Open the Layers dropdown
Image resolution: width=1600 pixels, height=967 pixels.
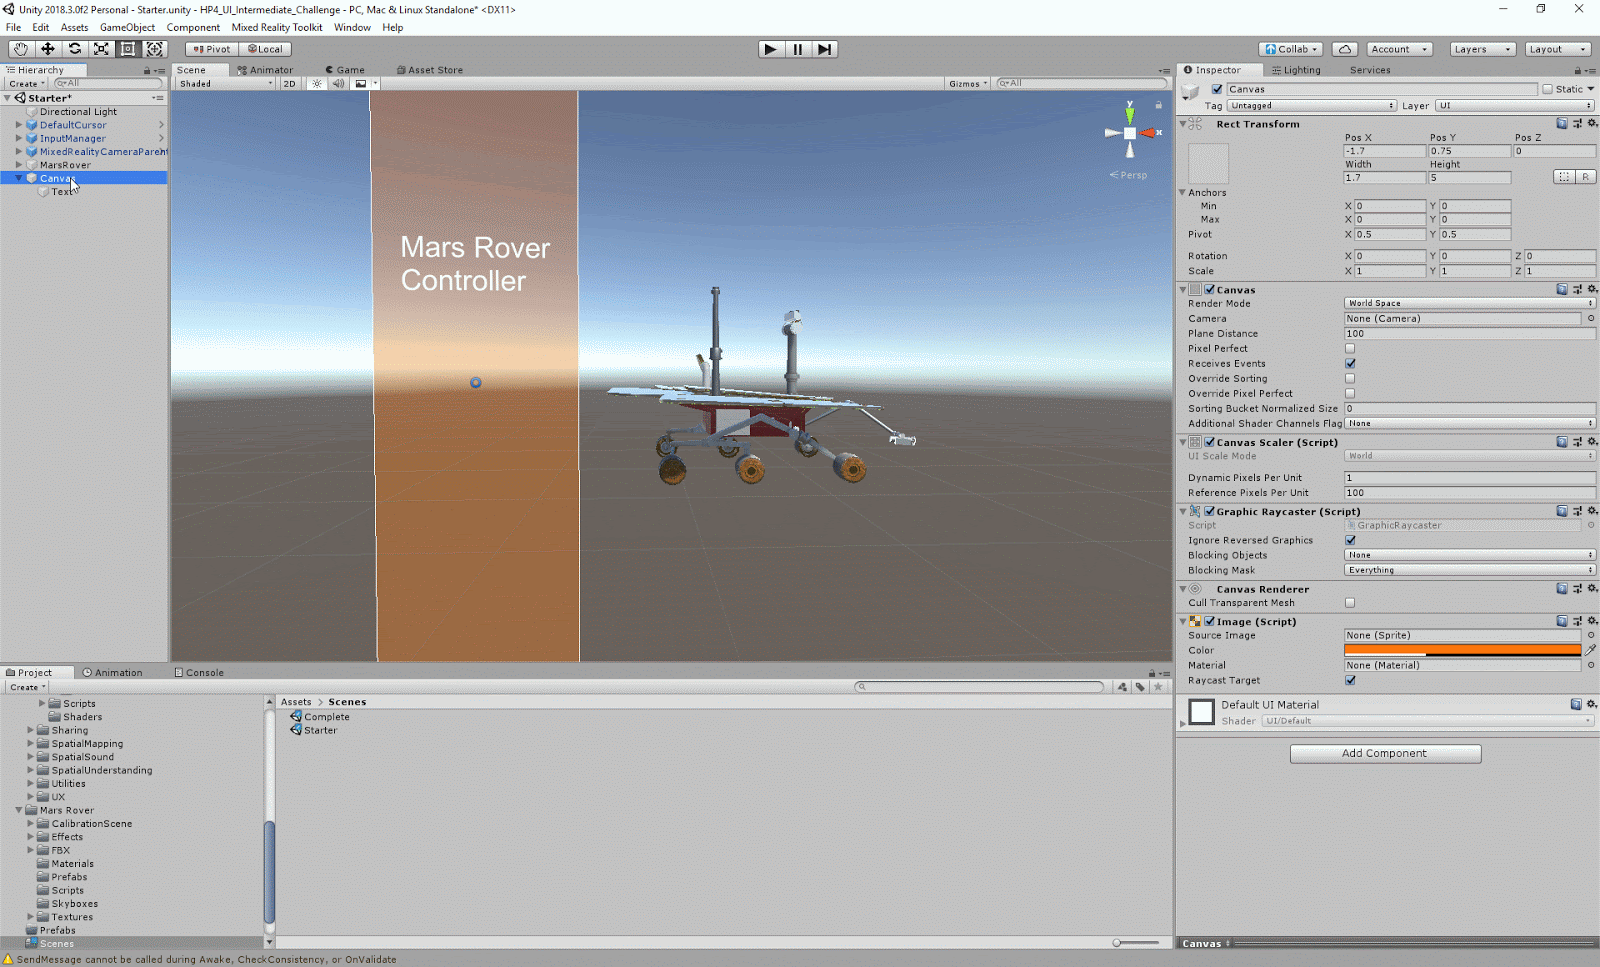[x=1481, y=49]
